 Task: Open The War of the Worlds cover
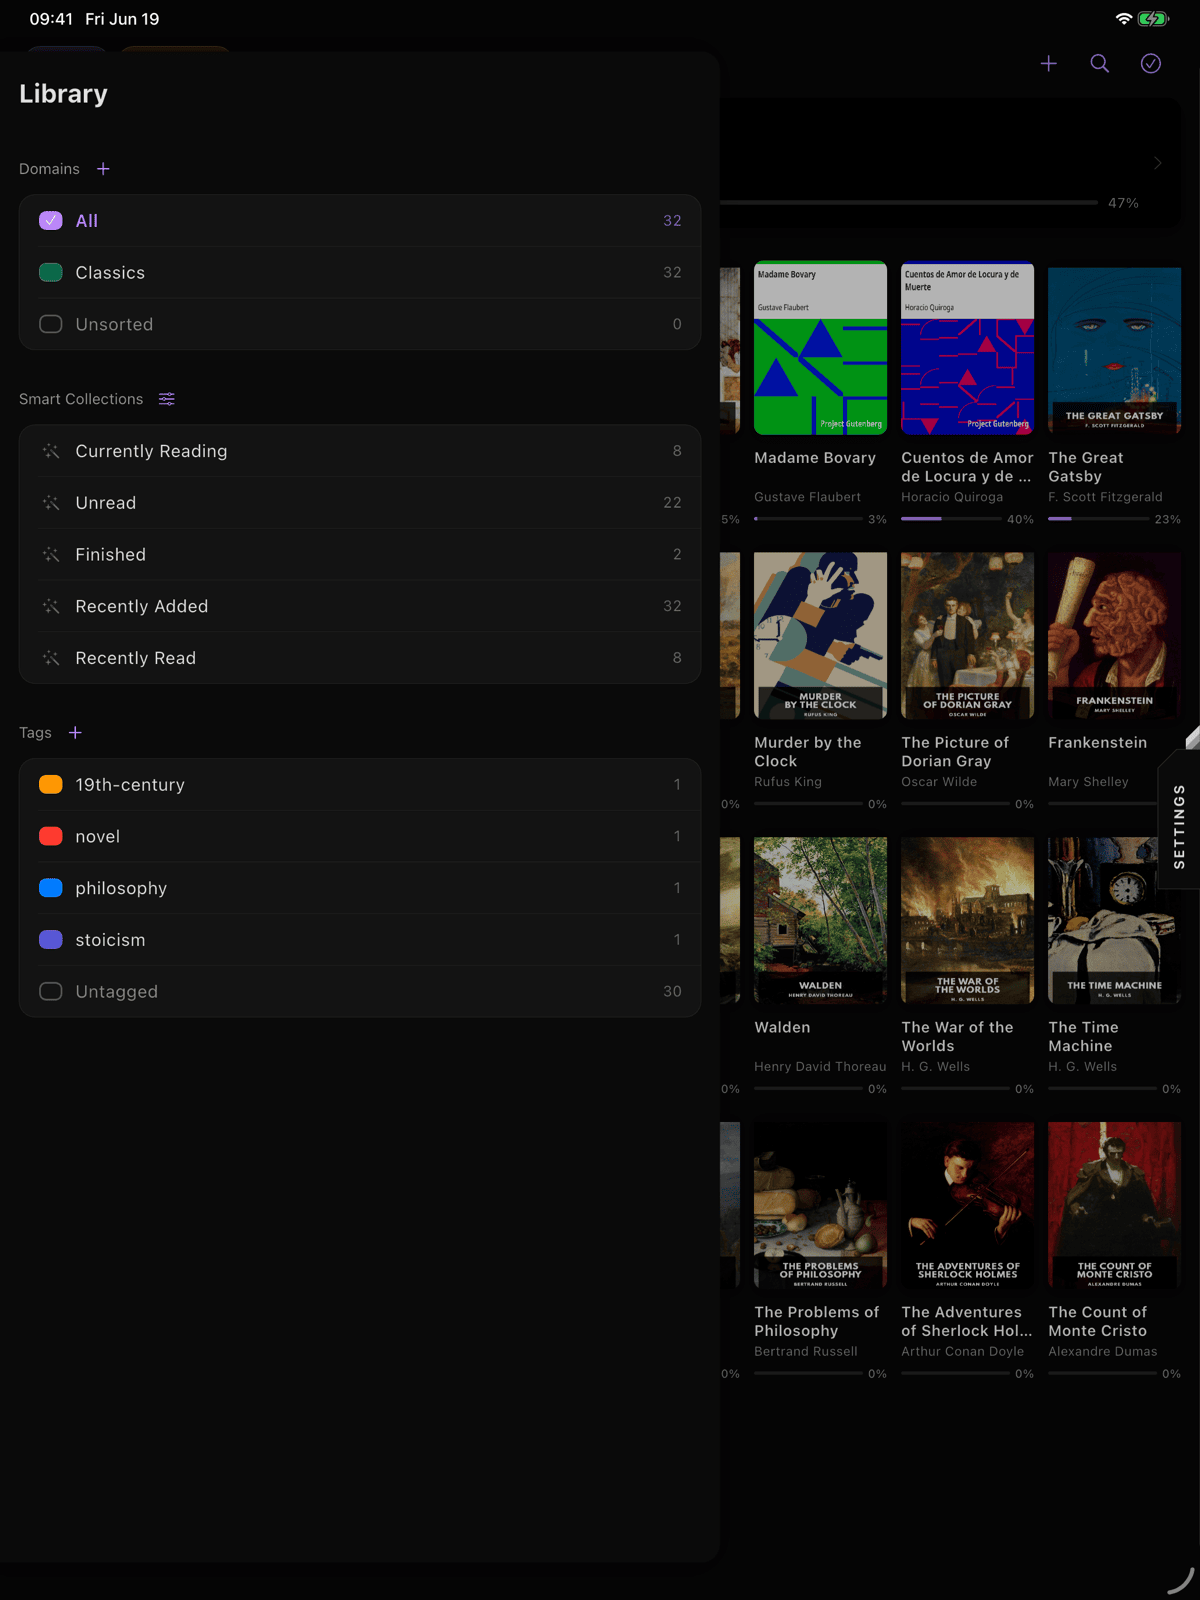[967, 920]
